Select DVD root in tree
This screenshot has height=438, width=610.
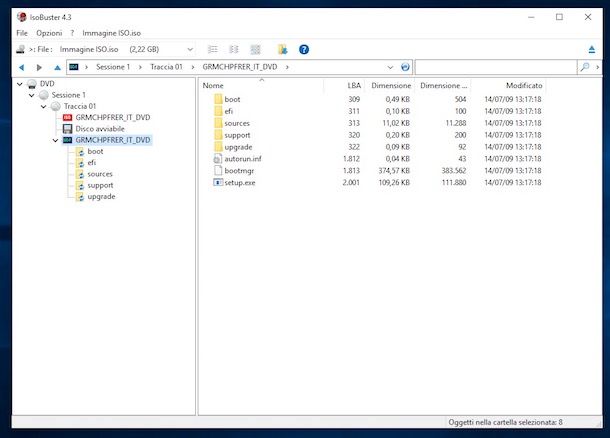(47, 84)
